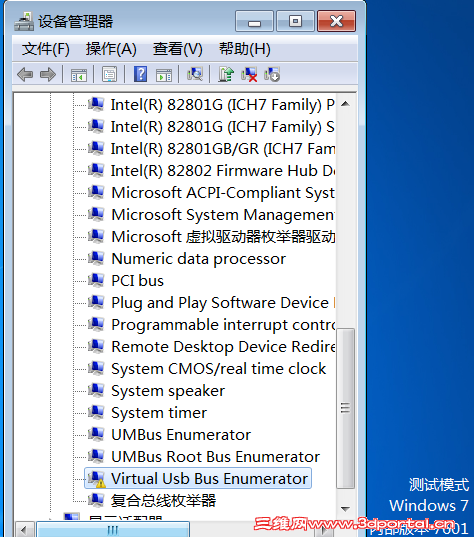Click the horizontal scrollbar left arrow
This screenshot has width=474, height=537.
coord(24,530)
